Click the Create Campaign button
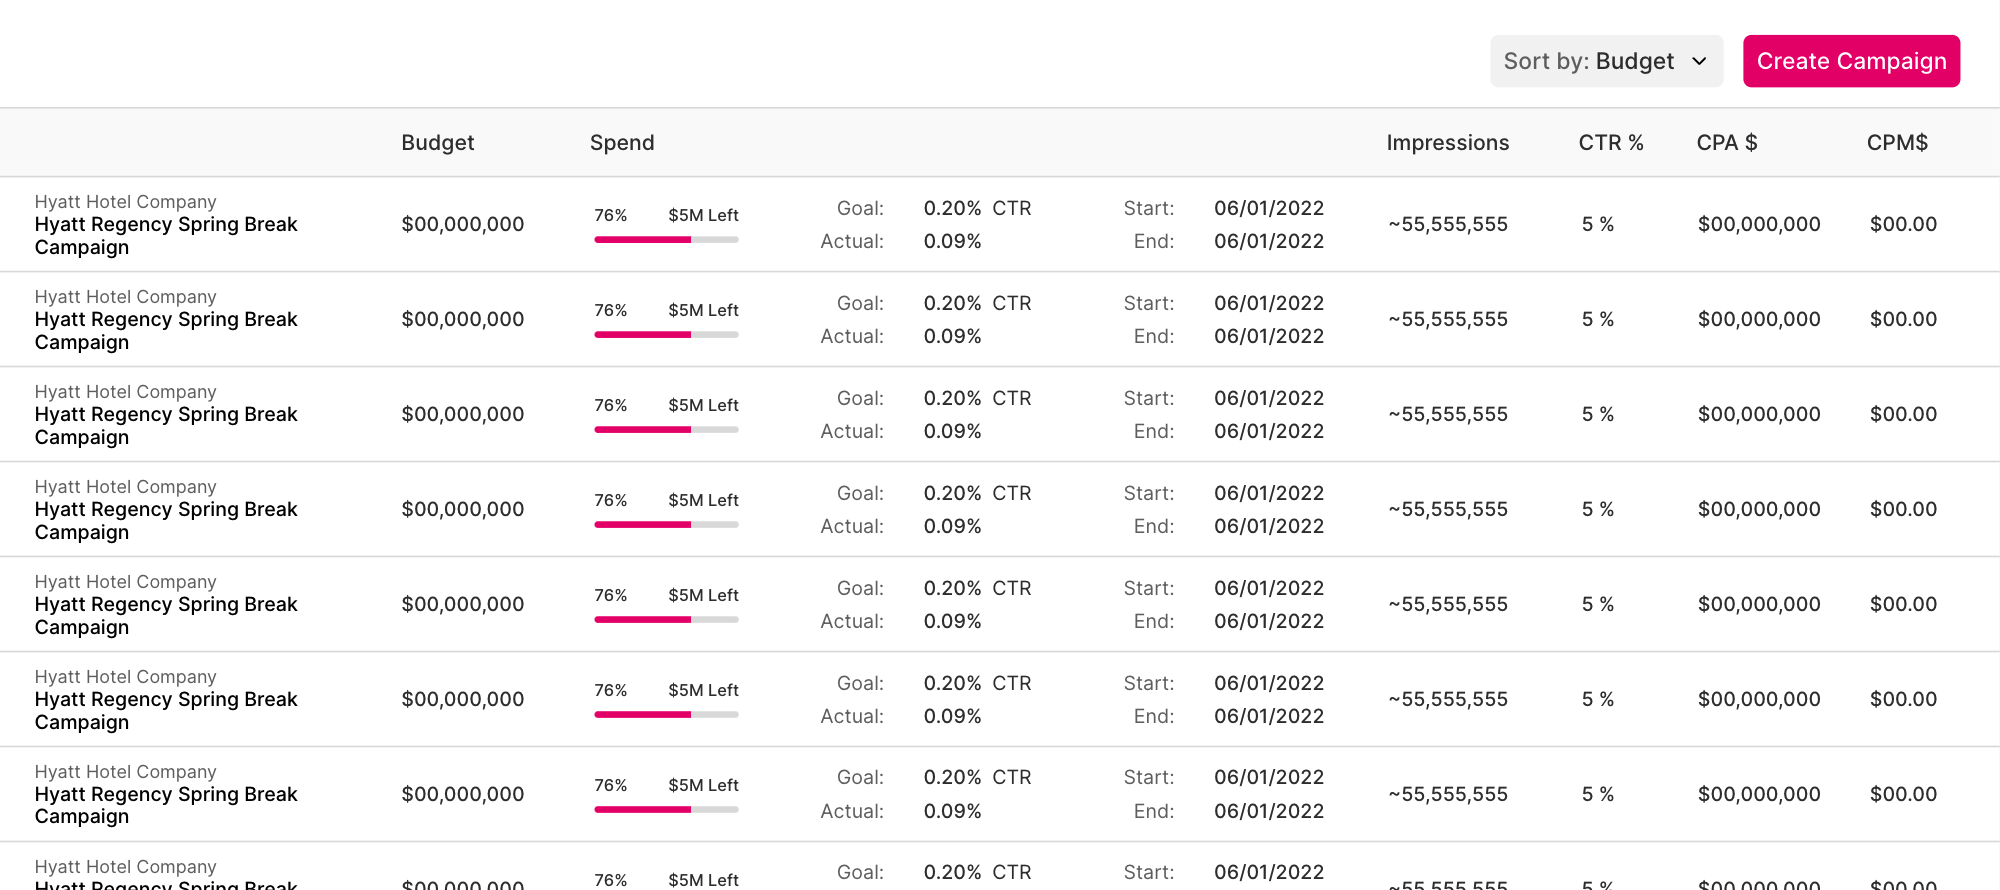This screenshot has height=890, width=2000. [x=1851, y=61]
